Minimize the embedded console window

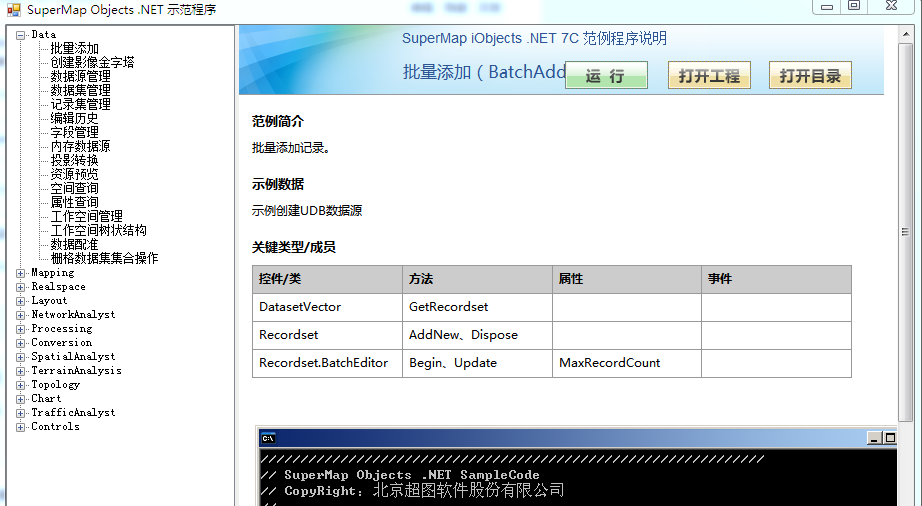[x=874, y=438]
